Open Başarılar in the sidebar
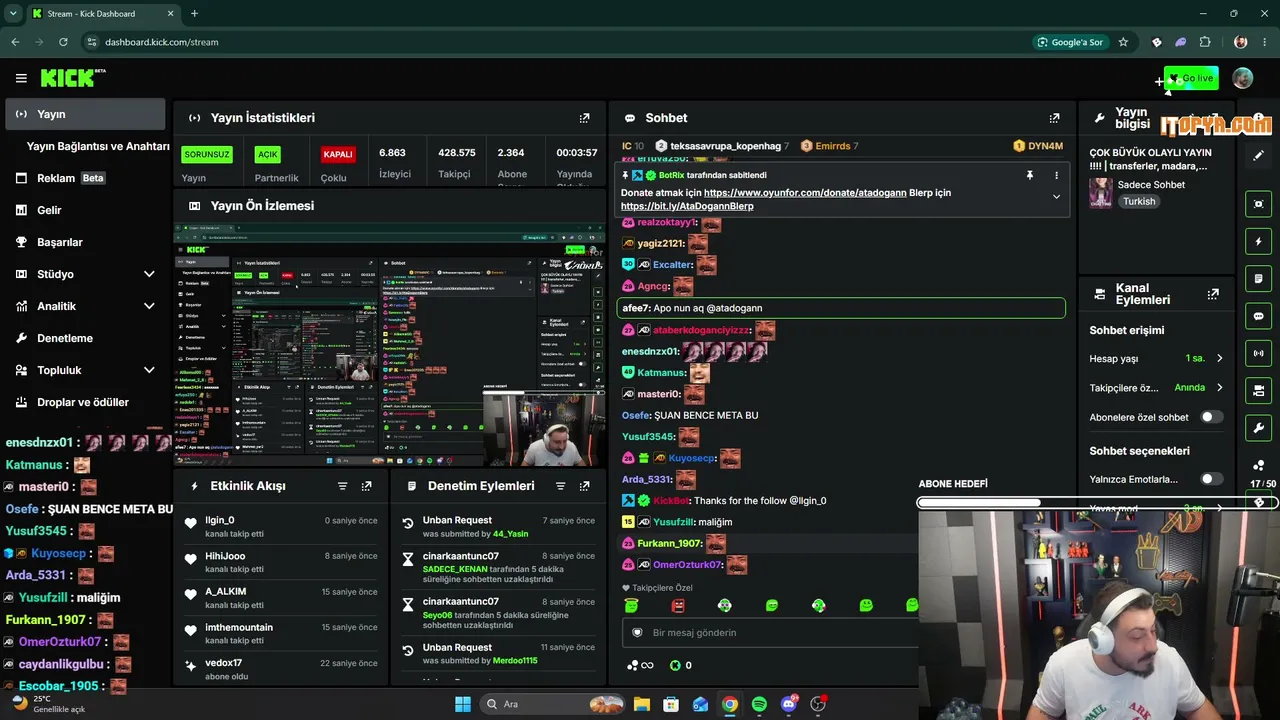 pyautogui.click(x=85, y=242)
